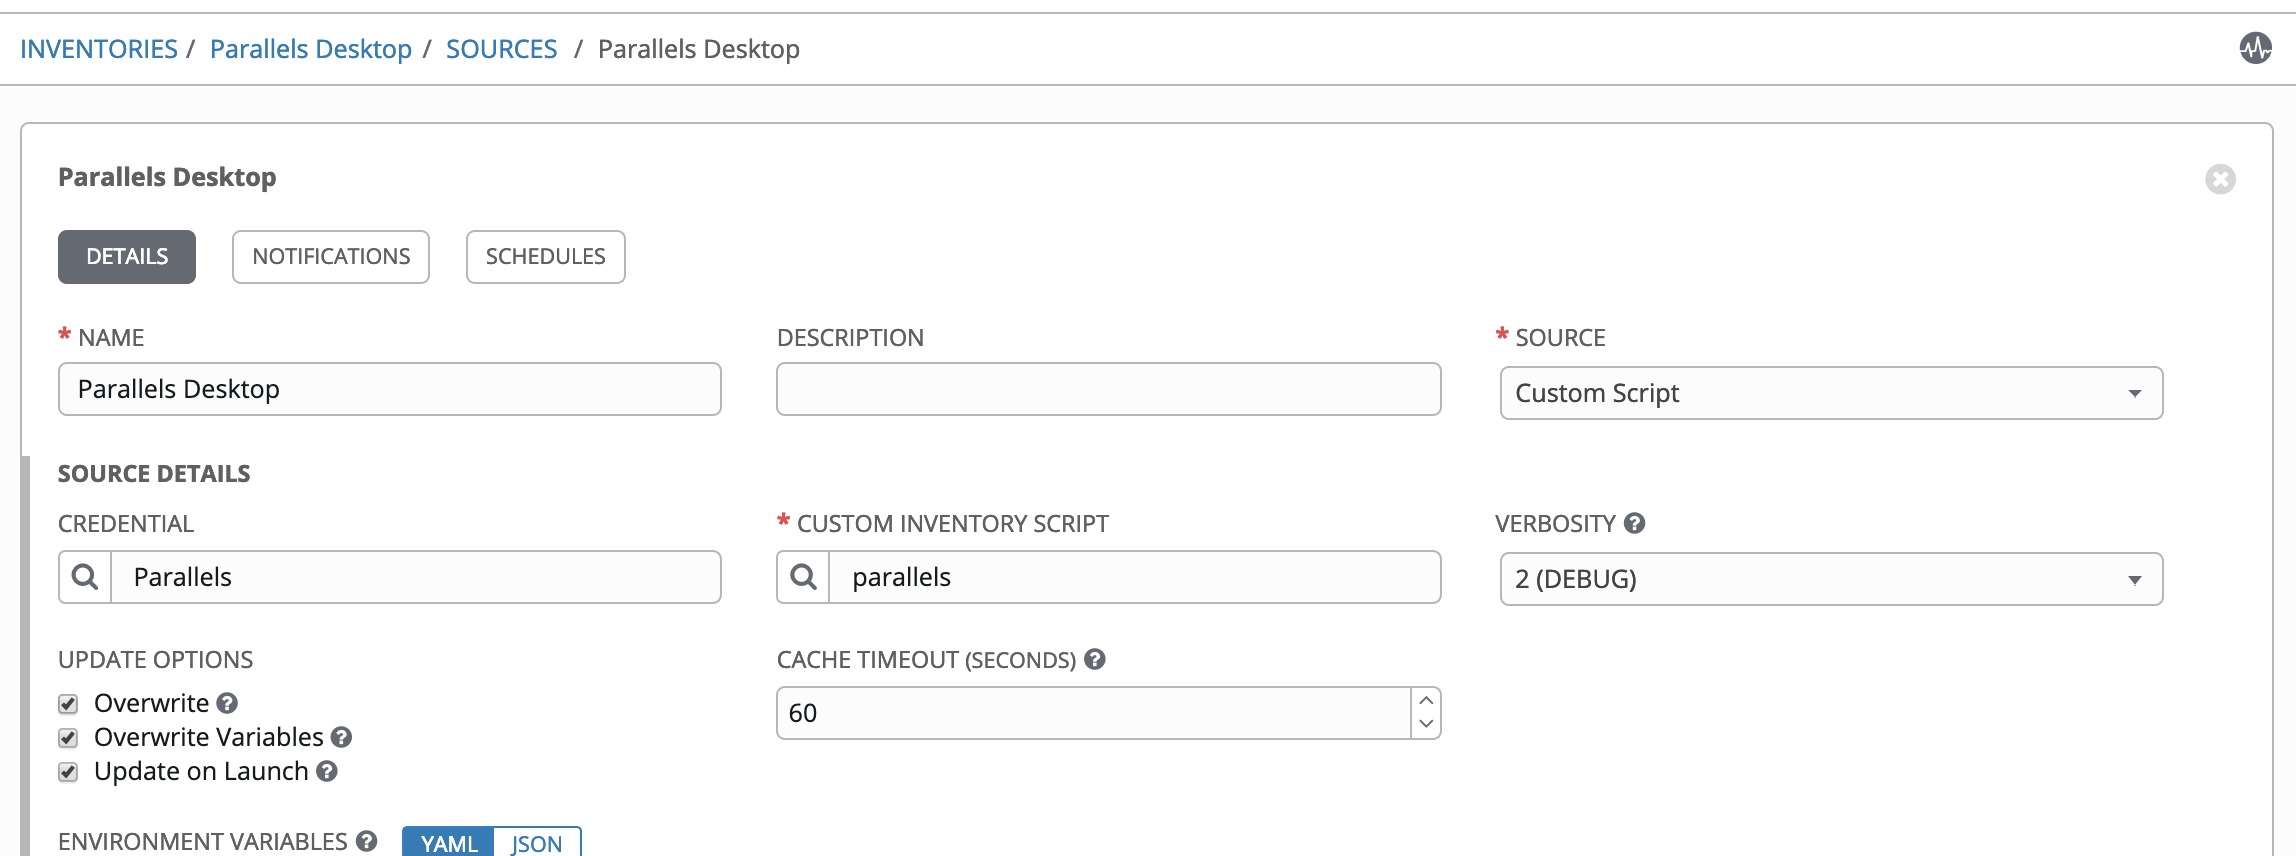The height and width of the screenshot is (856, 2296).
Task: Switch environment variables to YAML
Action: click(x=449, y=842)
